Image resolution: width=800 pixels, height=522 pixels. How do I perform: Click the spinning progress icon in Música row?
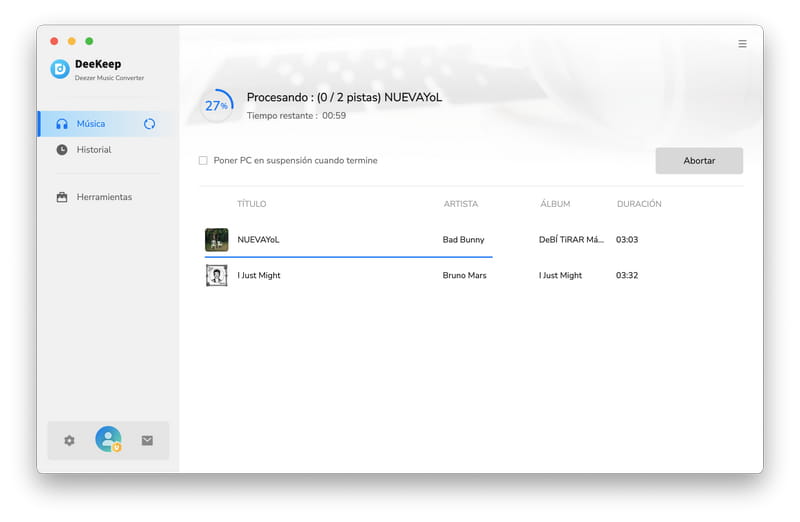pos(149,124)
